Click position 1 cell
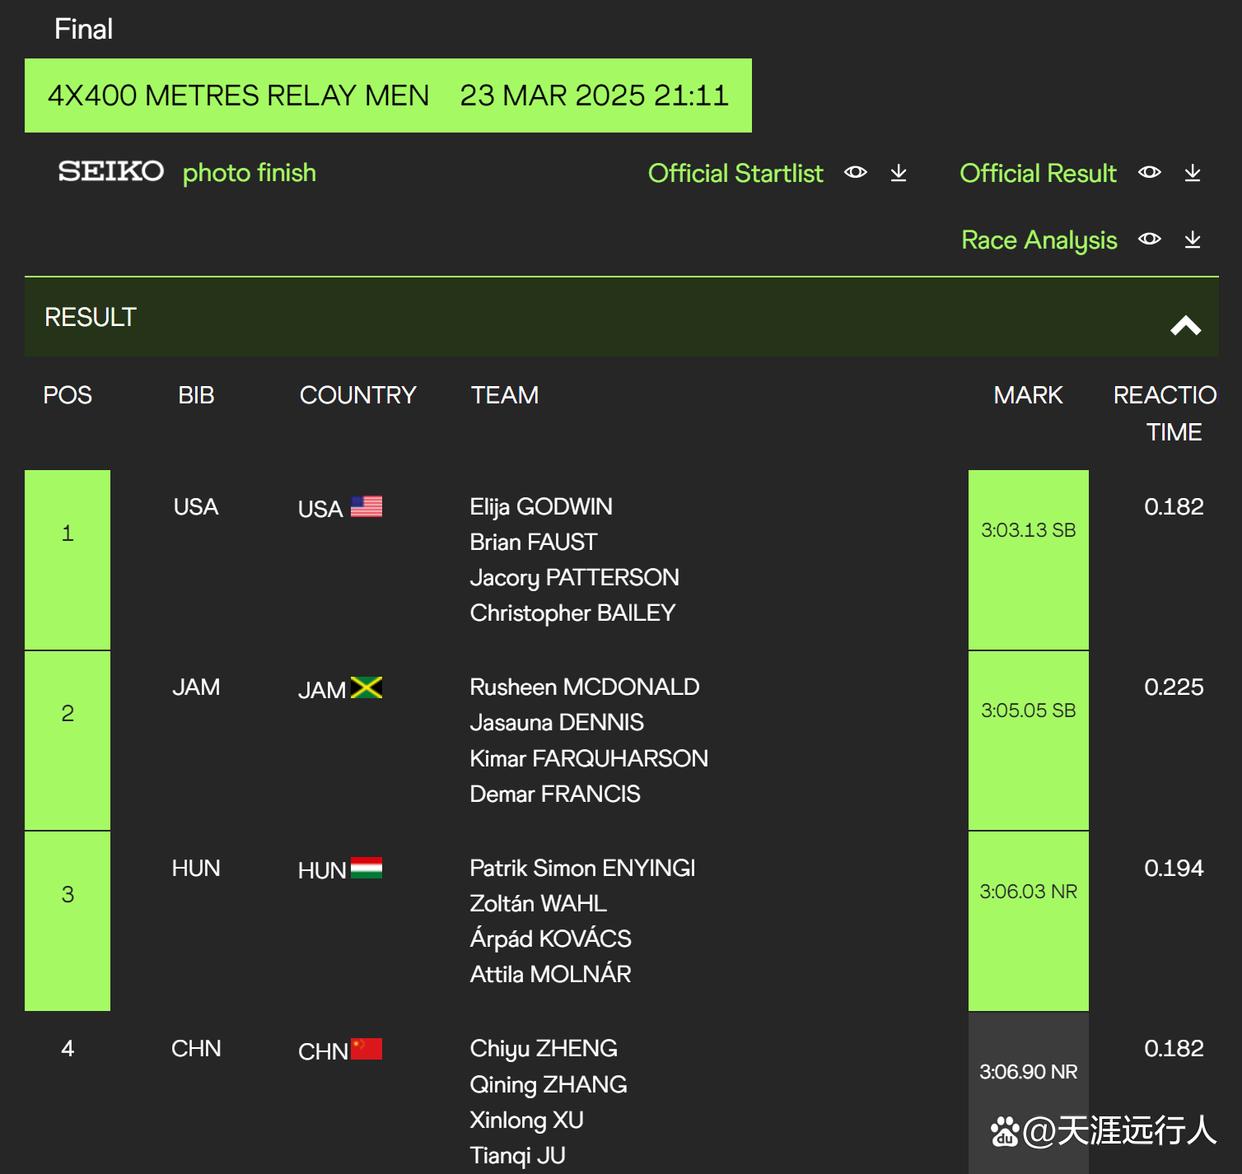The image size is (1242, 1174). (x=67, y=560)
